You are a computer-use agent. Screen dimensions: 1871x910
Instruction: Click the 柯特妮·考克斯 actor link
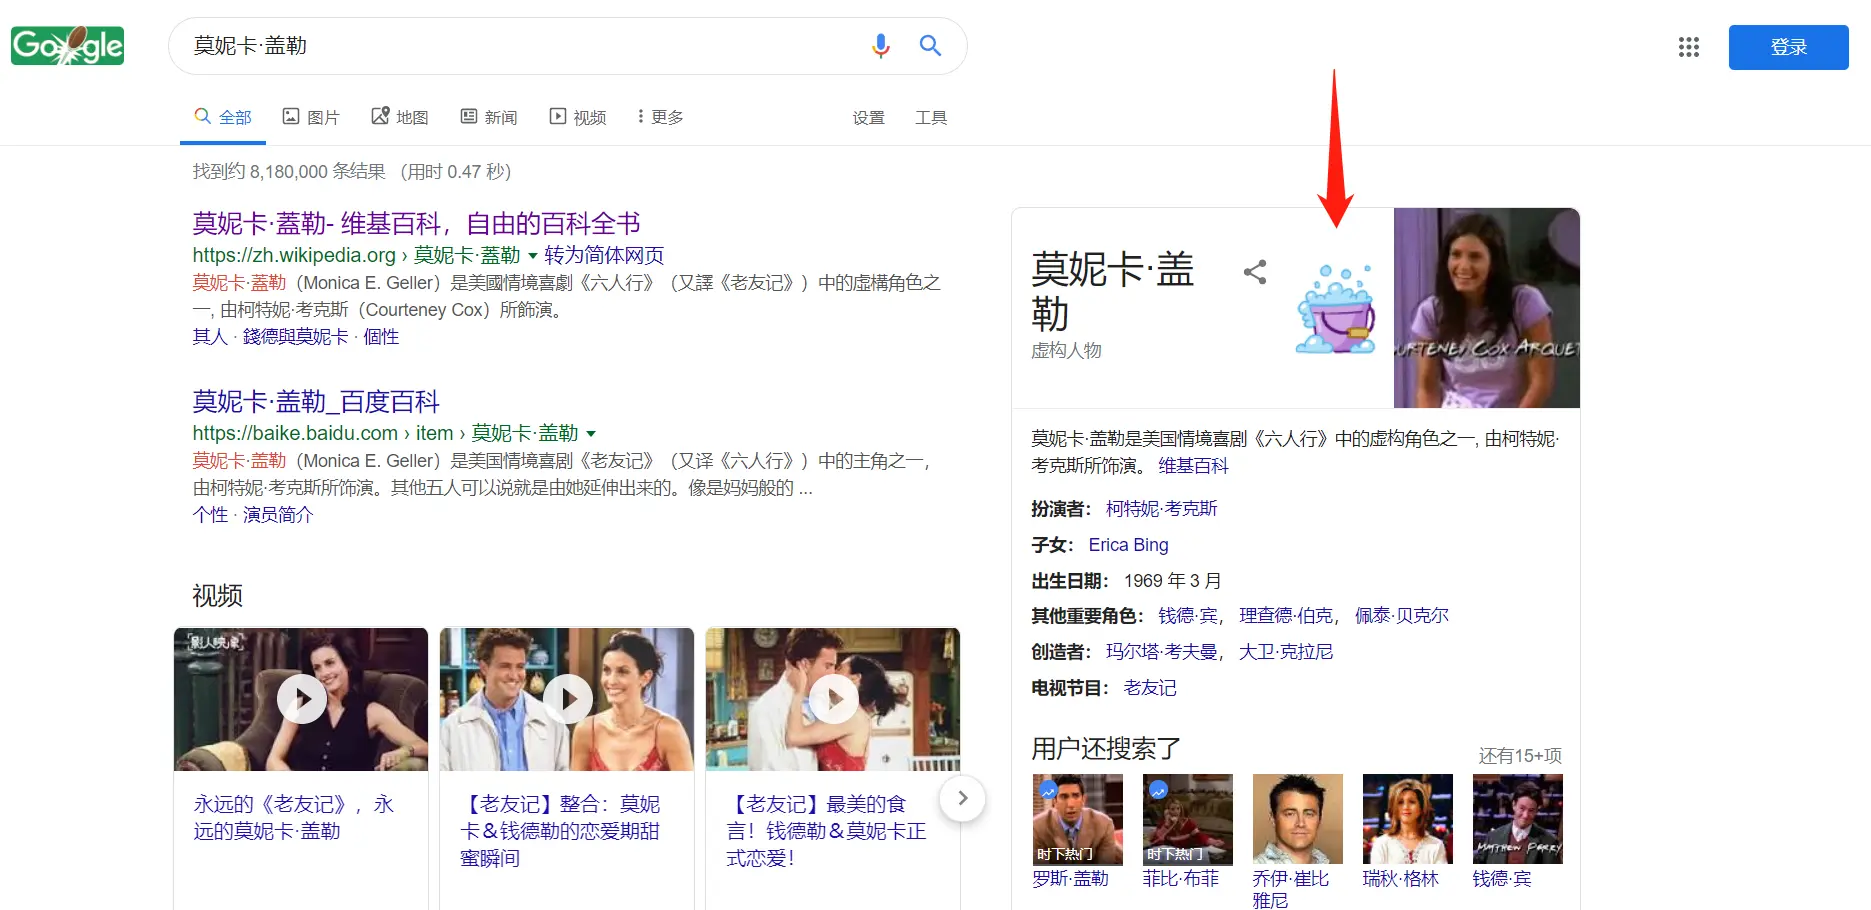pyautogui.click(x=1161, y=509)
